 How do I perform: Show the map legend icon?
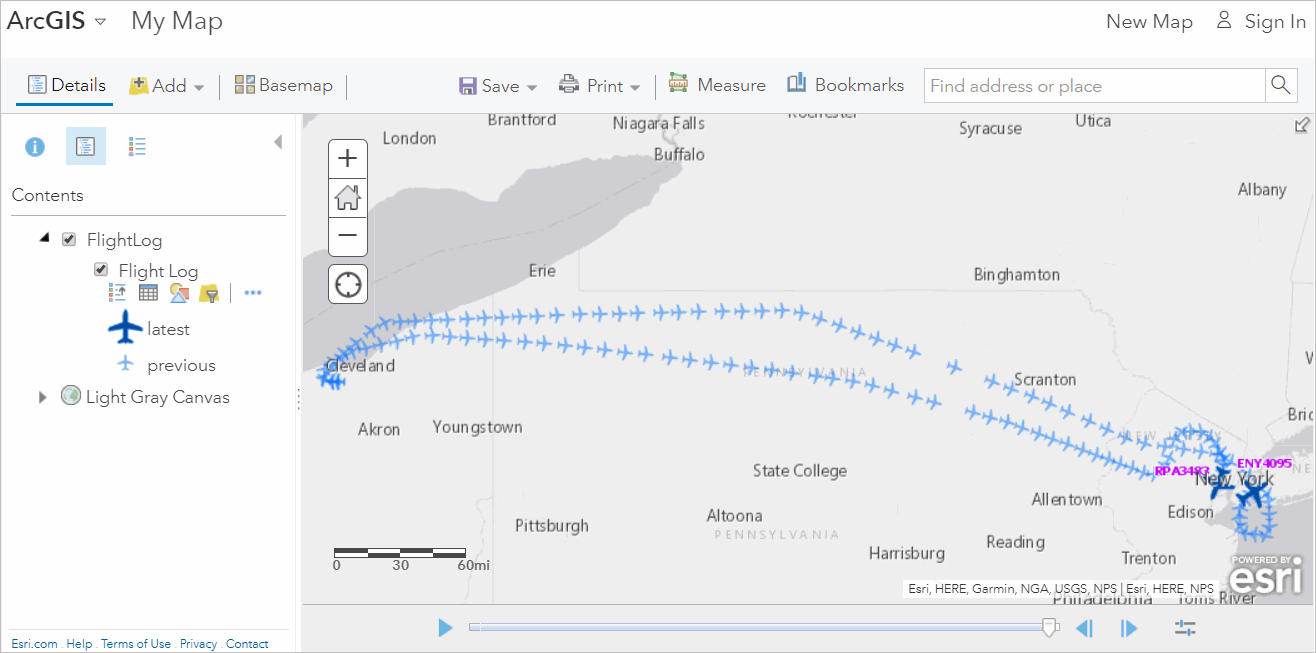[138, 147]
